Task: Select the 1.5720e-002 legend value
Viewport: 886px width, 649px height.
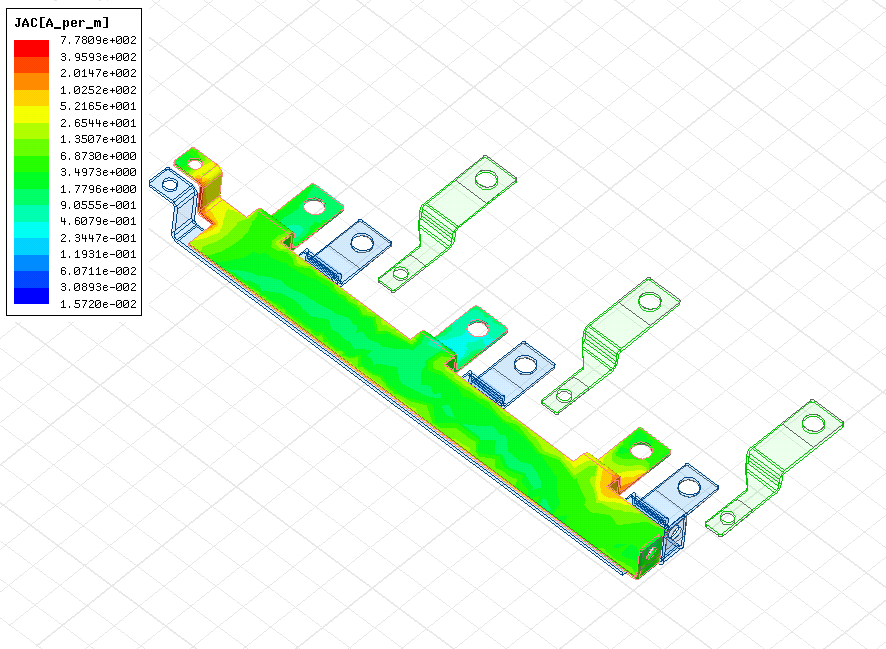Action: coord(98,304)
